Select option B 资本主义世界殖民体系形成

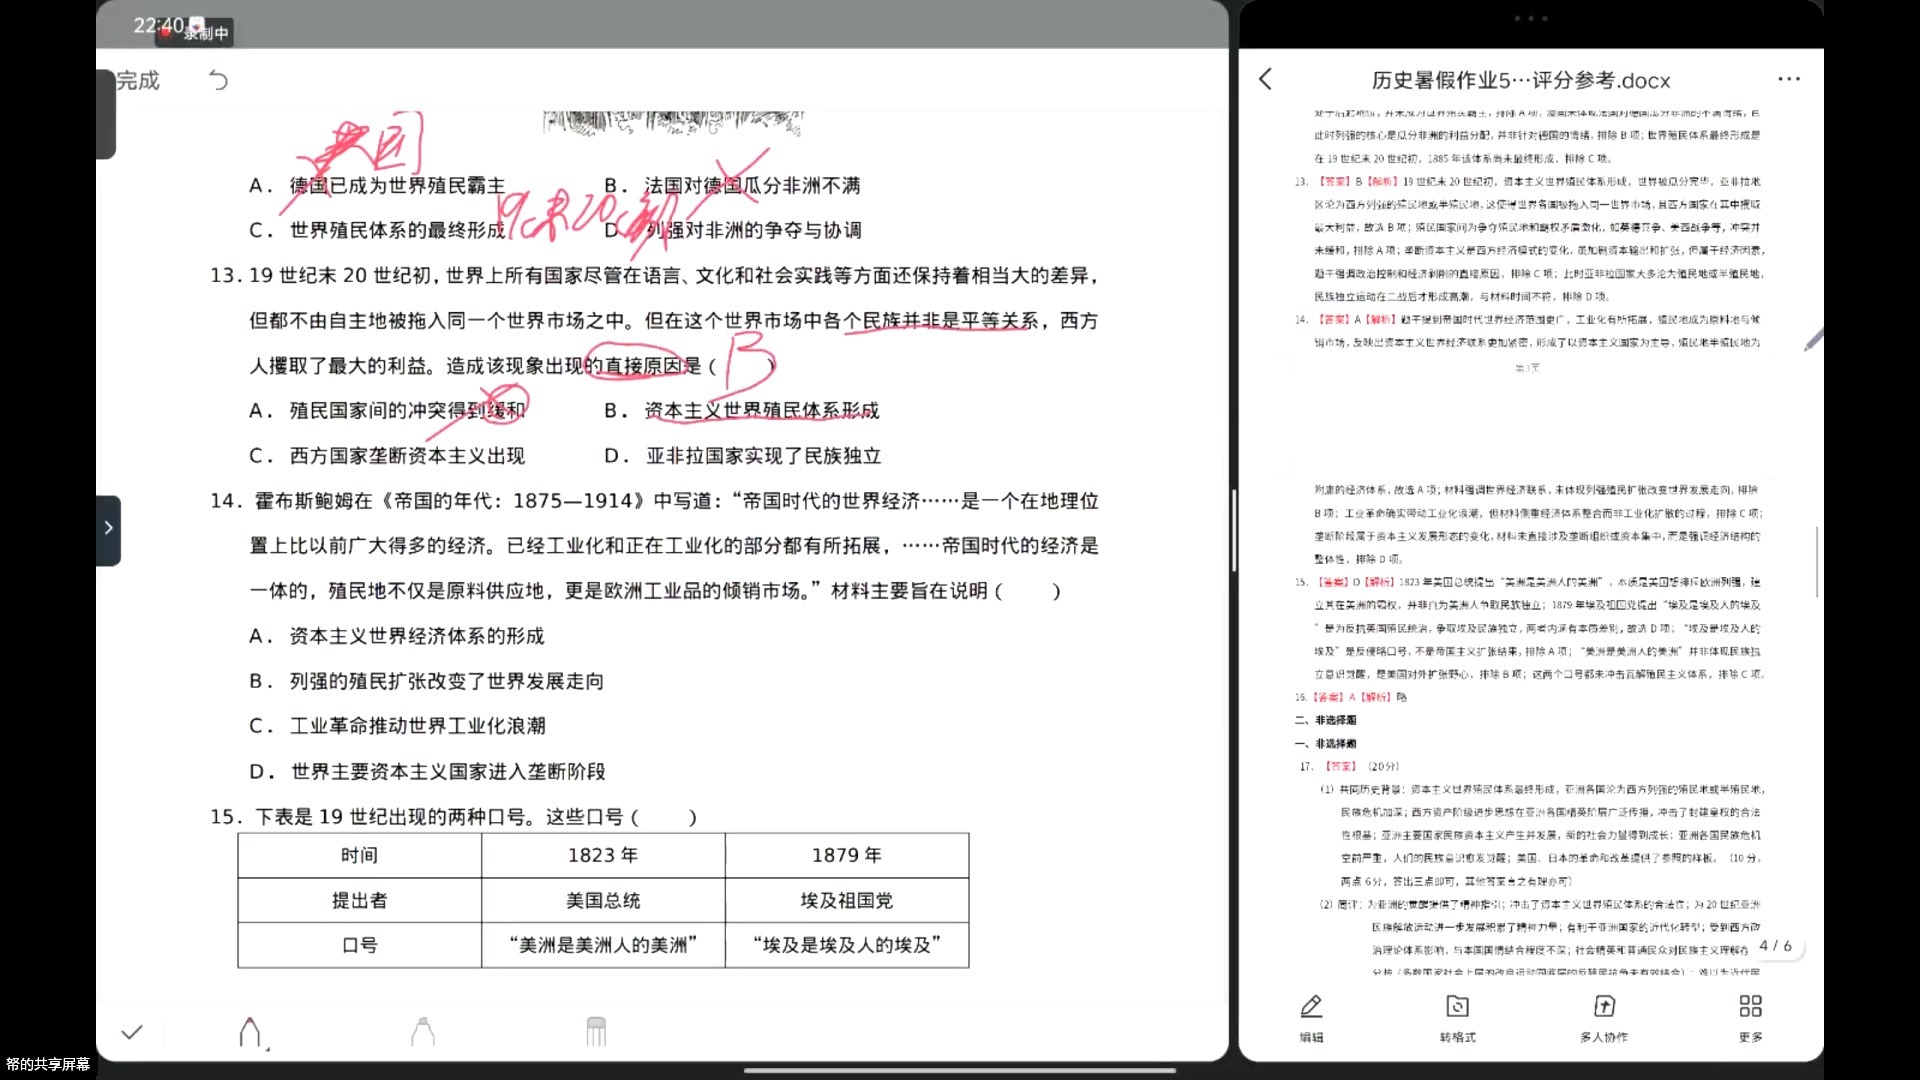(742, 411)
